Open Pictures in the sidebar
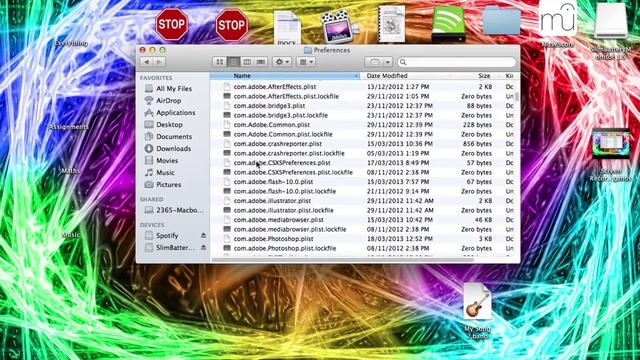The width and height of the screenshot is (640, 360). 169,184
